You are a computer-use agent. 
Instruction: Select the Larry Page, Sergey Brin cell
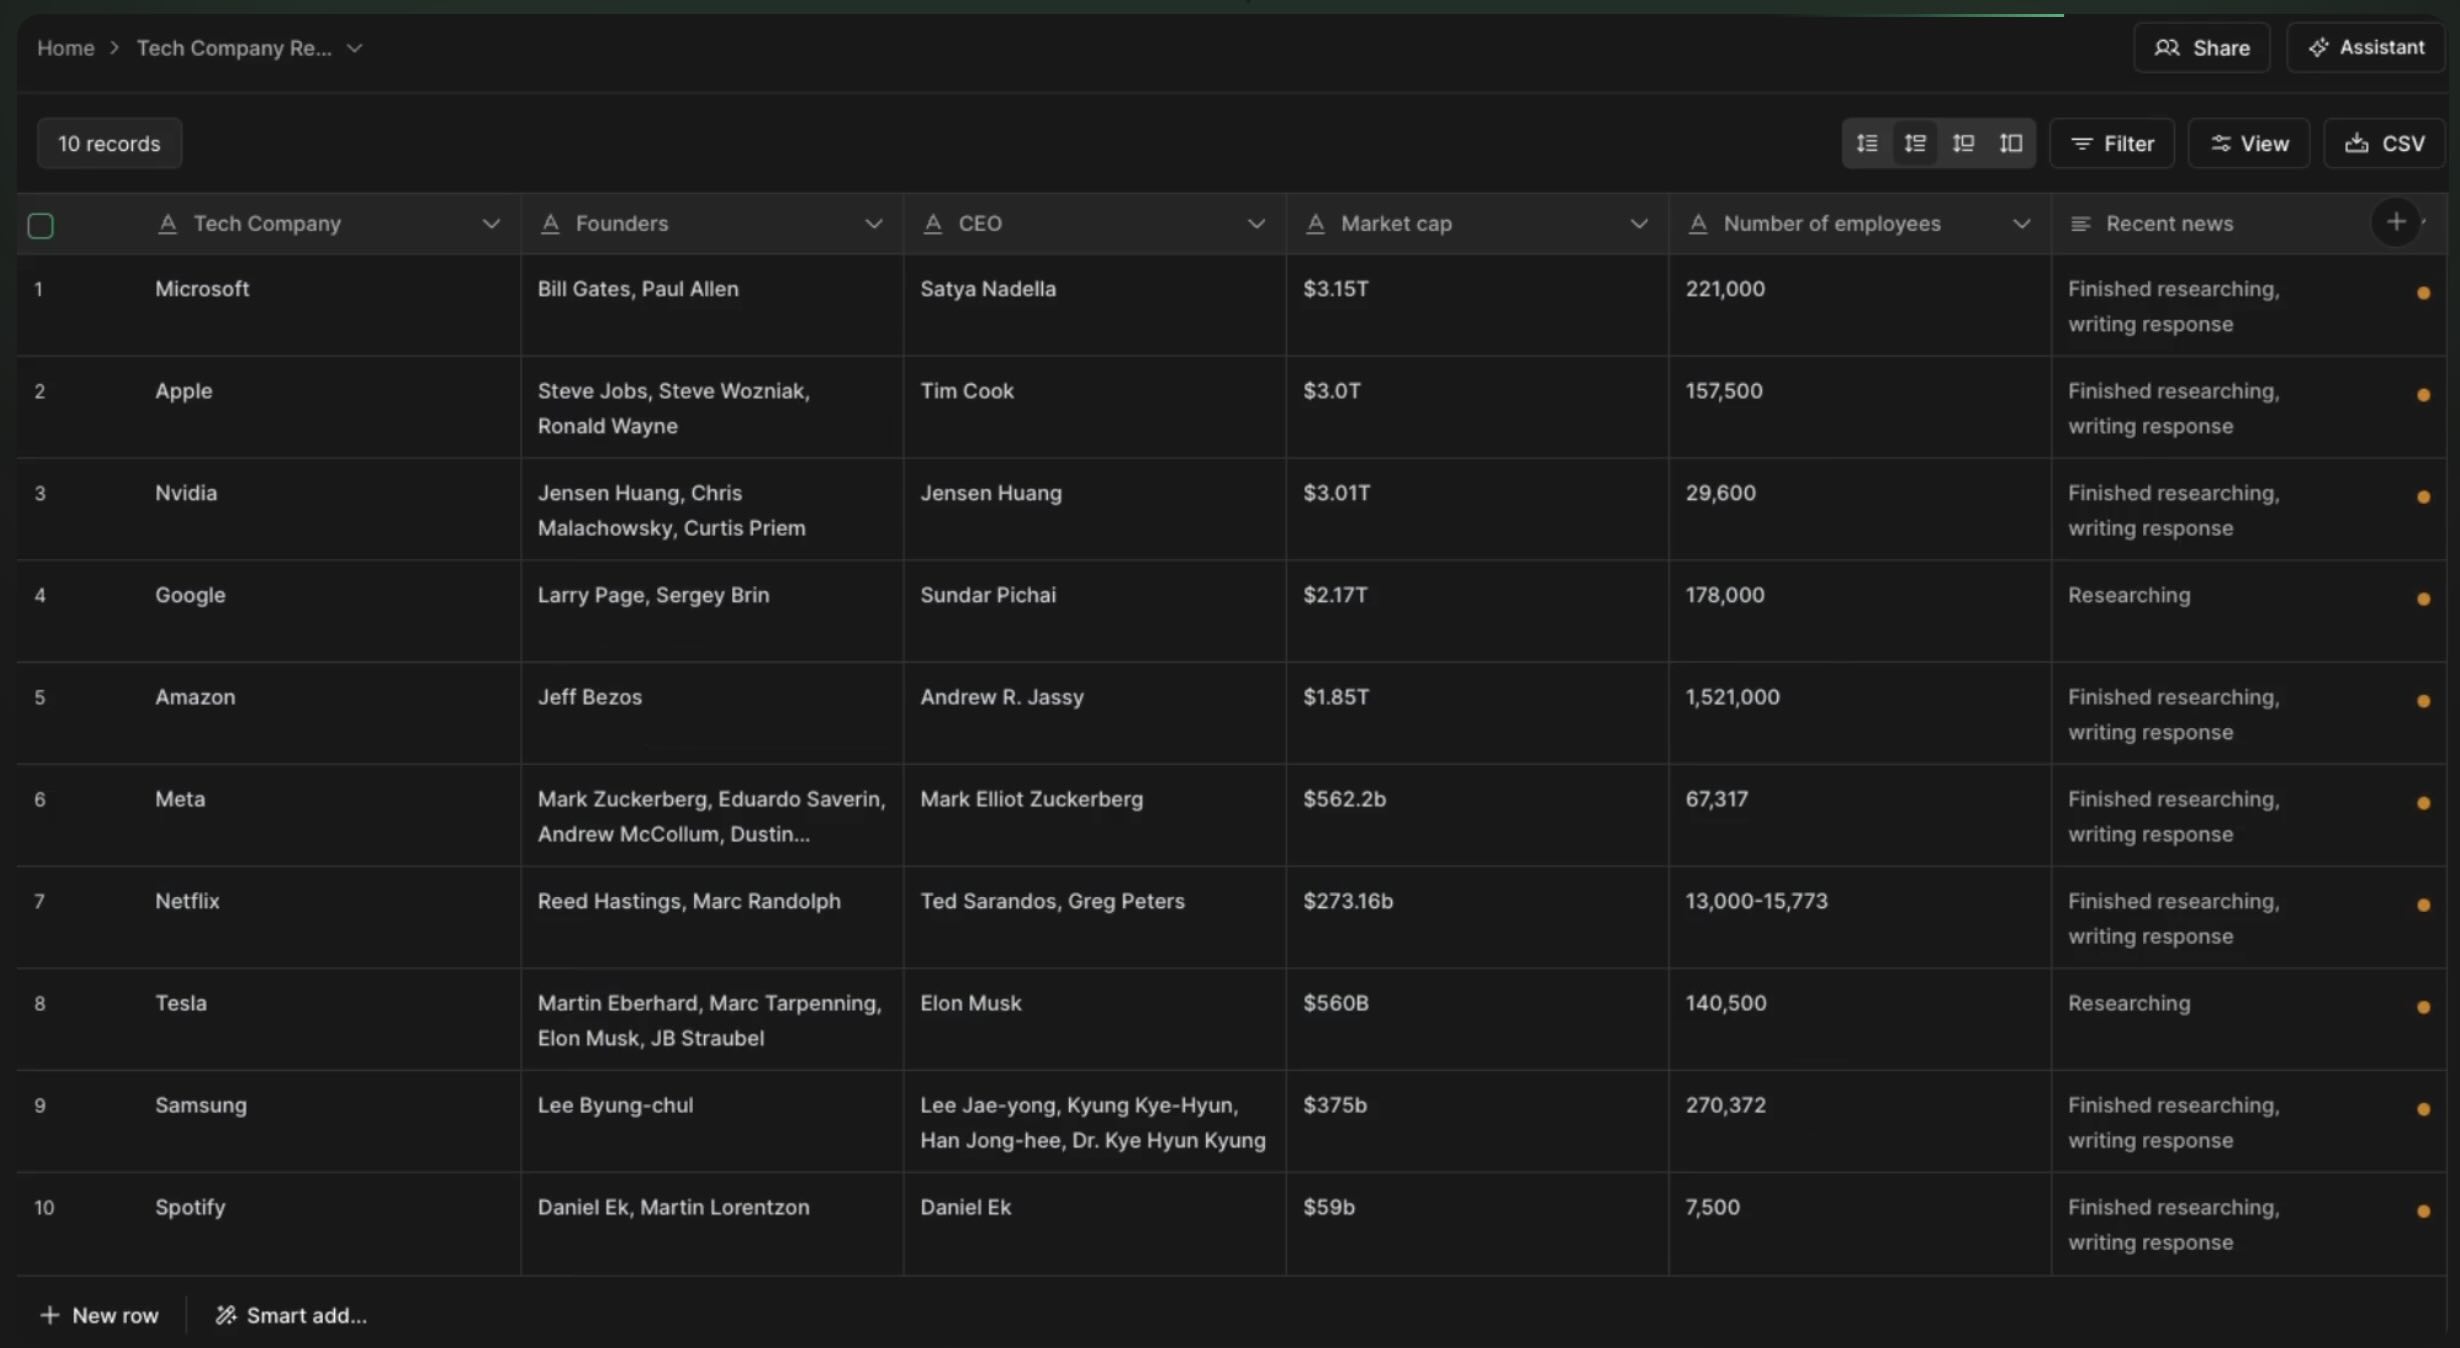712,612
